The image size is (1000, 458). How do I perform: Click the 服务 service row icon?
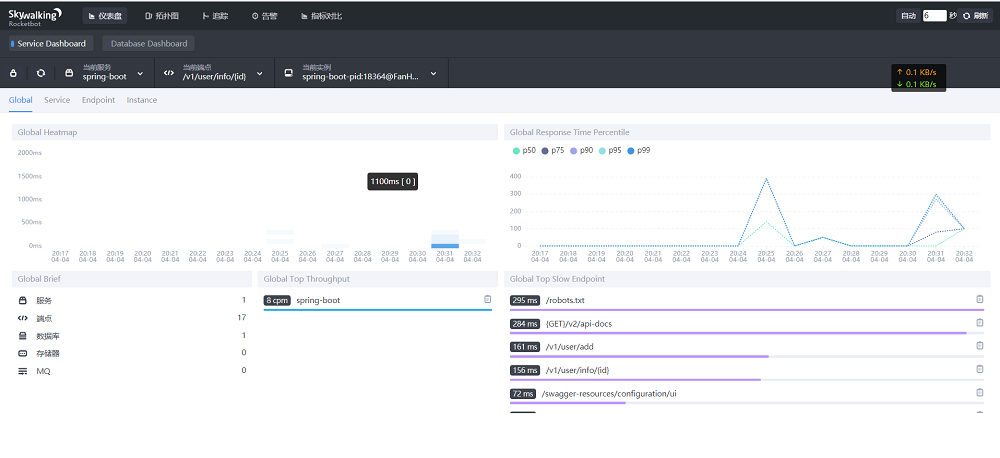(x=22, y=300)
